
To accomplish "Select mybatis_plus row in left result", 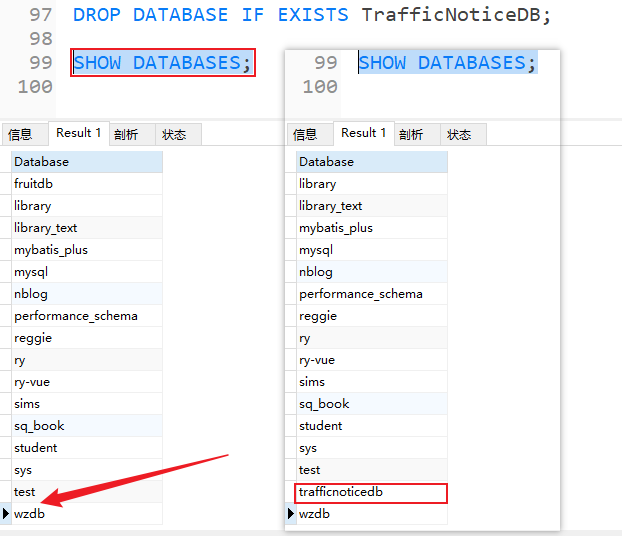I will (x=87, y=250).
